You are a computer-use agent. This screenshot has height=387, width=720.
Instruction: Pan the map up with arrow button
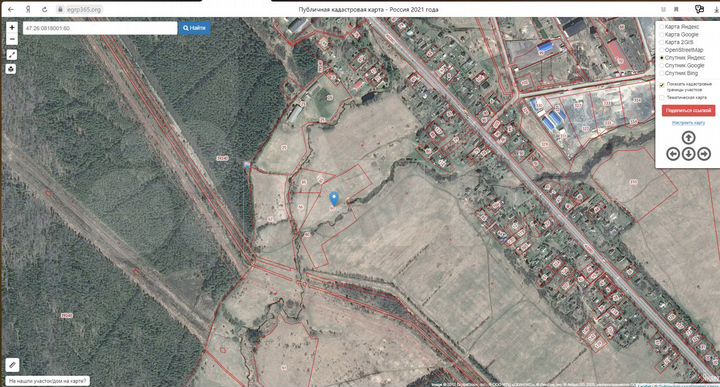point(688,137)
